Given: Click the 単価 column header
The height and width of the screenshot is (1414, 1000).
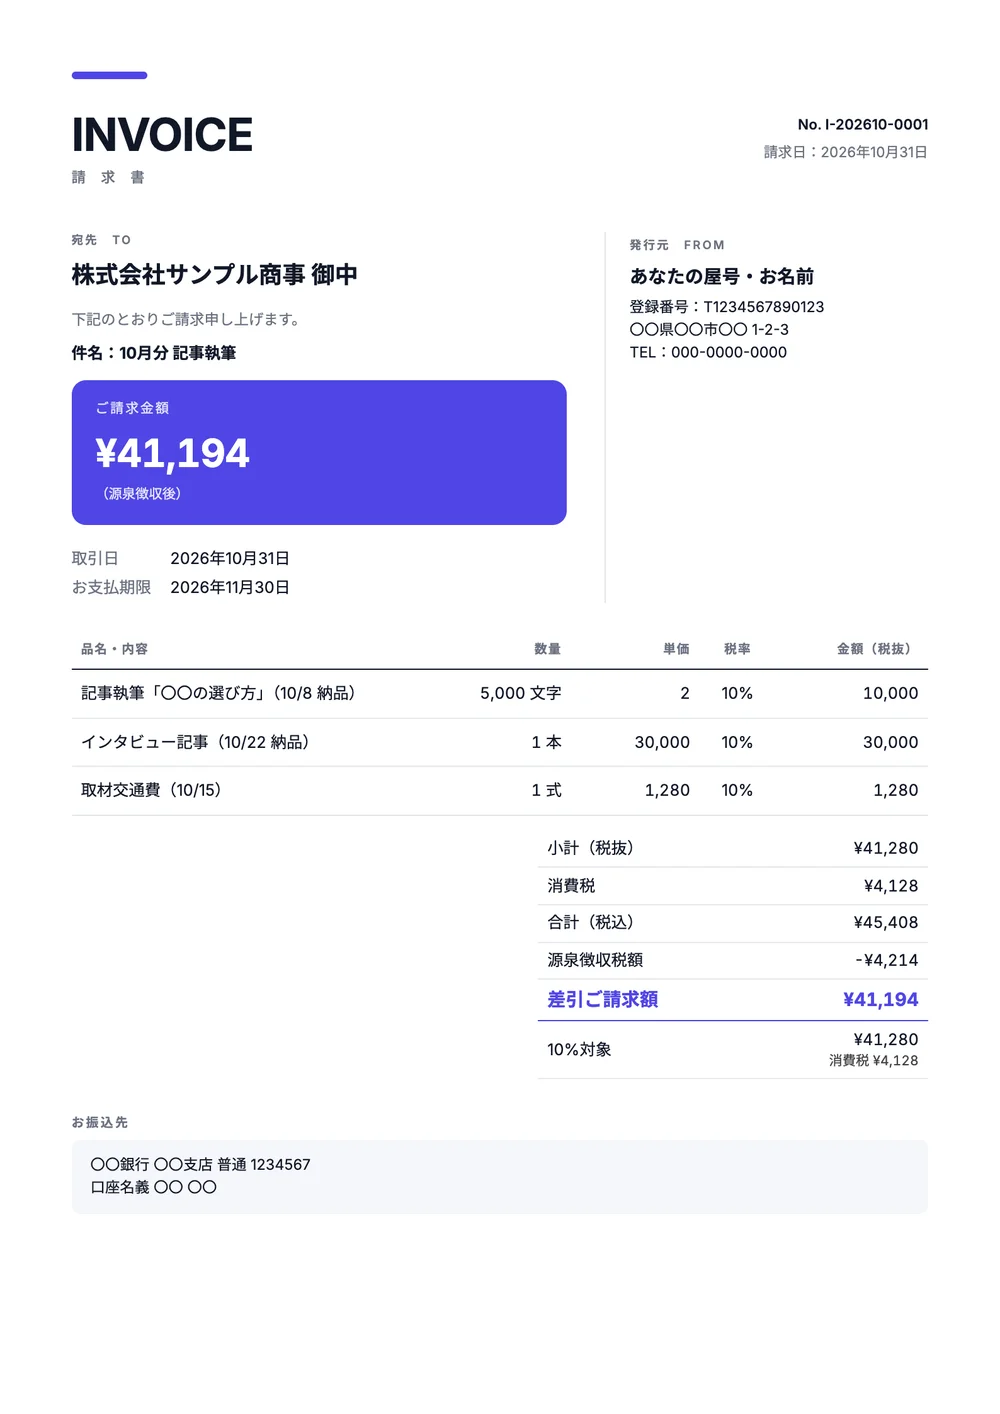Looking at the screenshot, I should tap(676, 649).
